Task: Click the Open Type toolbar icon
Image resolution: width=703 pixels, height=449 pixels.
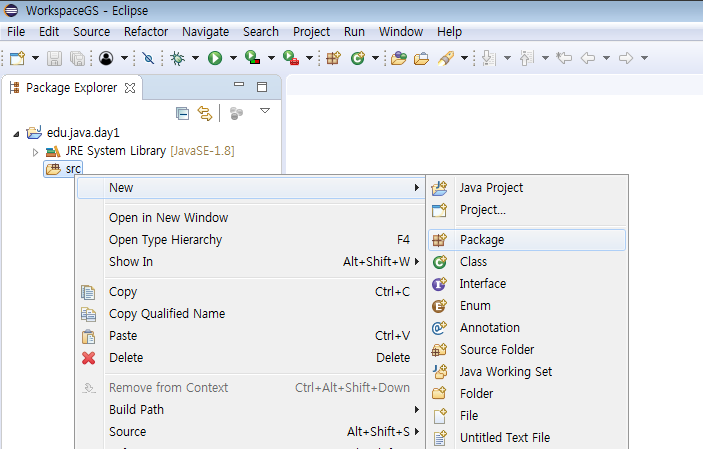Action: click(x=399, y=58)
